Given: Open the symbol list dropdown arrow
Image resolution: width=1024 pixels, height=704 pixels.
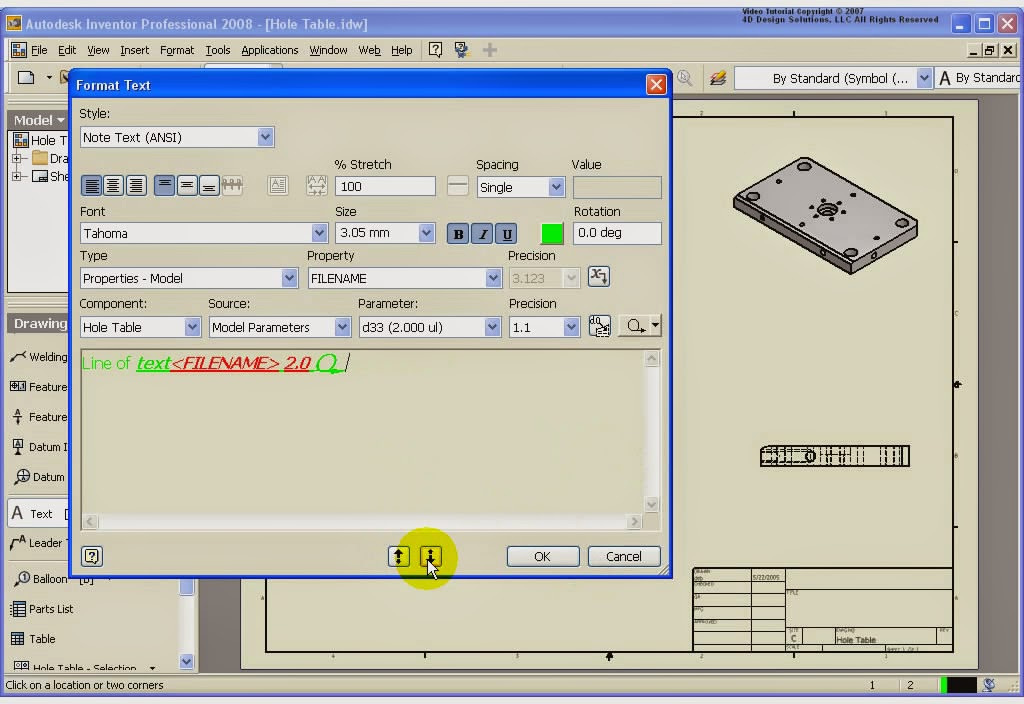Looking at the screenshot, I should [655, 325].
